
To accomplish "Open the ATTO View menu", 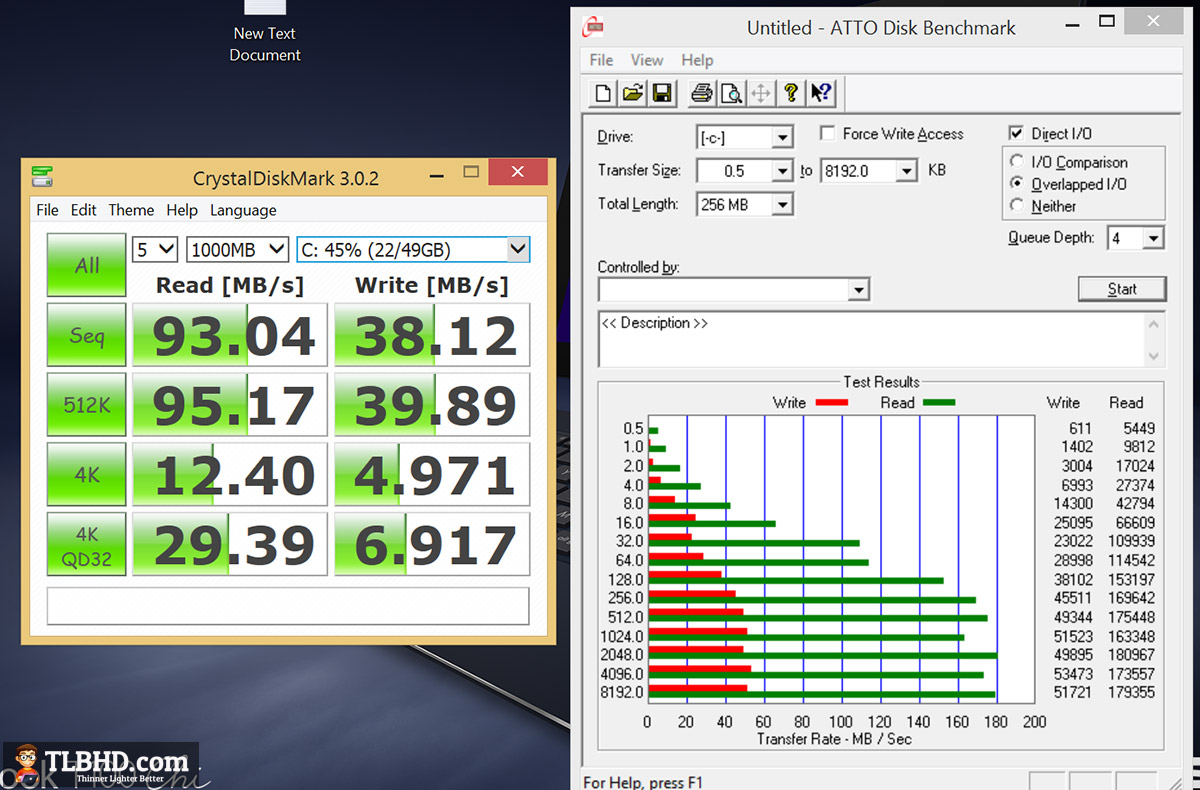I will point(647,60).
